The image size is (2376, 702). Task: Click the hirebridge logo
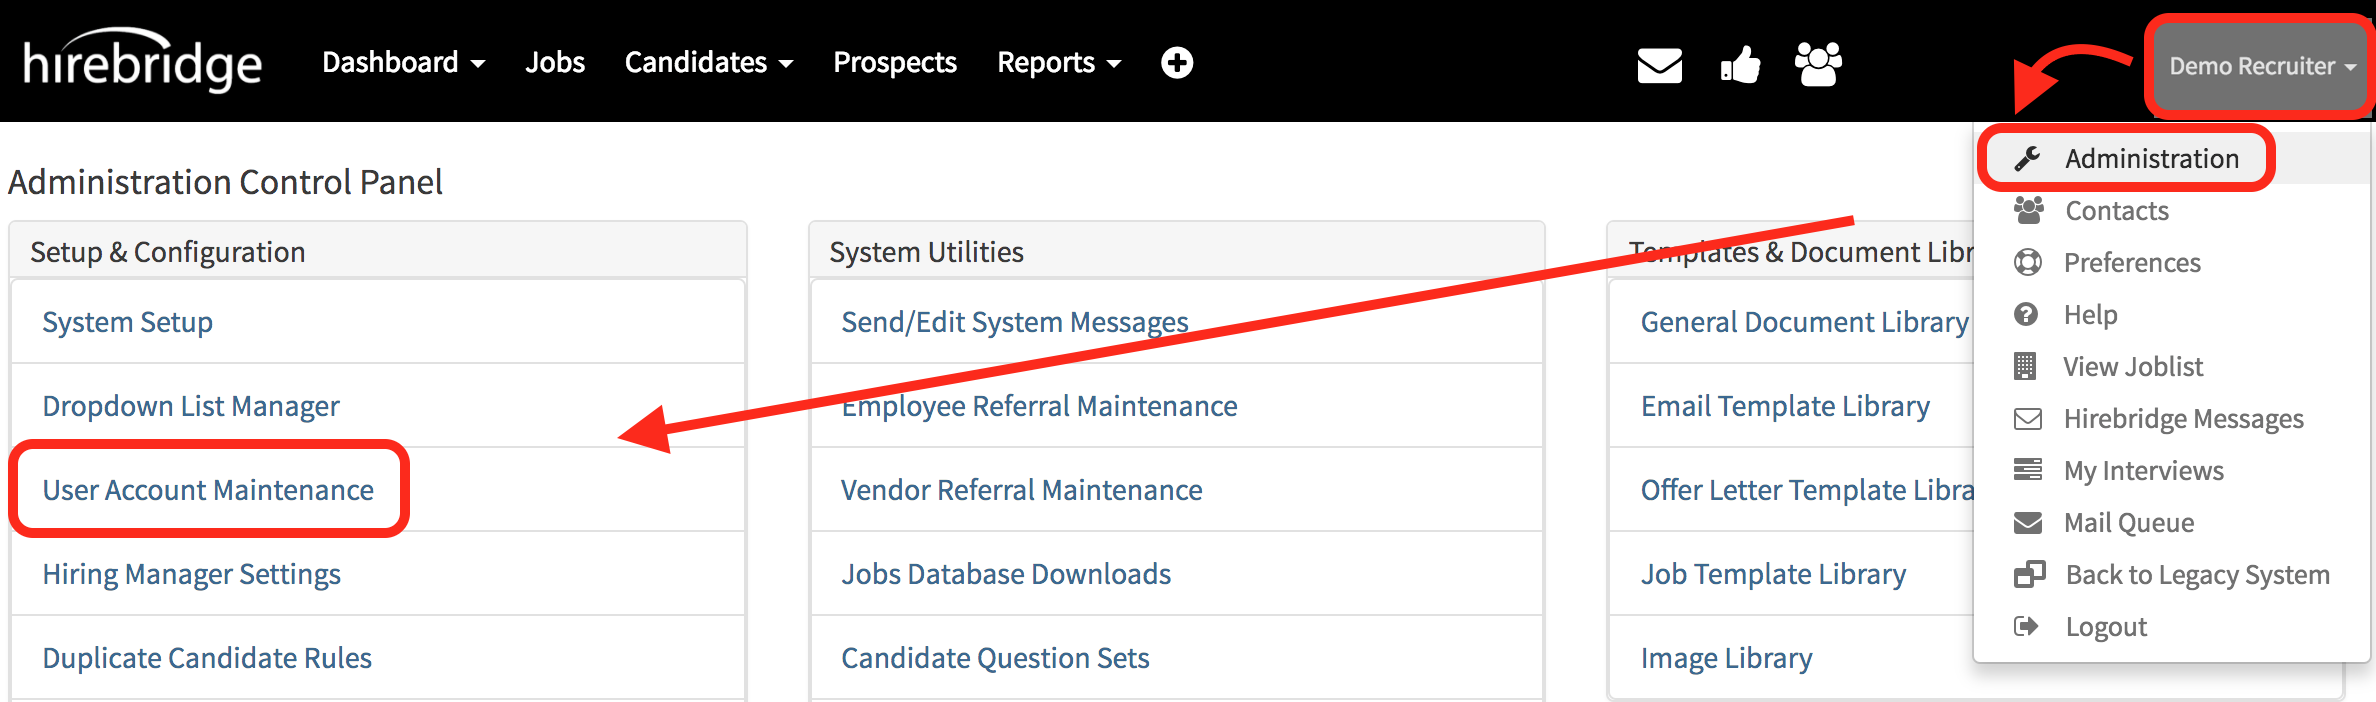coord(142,63)
